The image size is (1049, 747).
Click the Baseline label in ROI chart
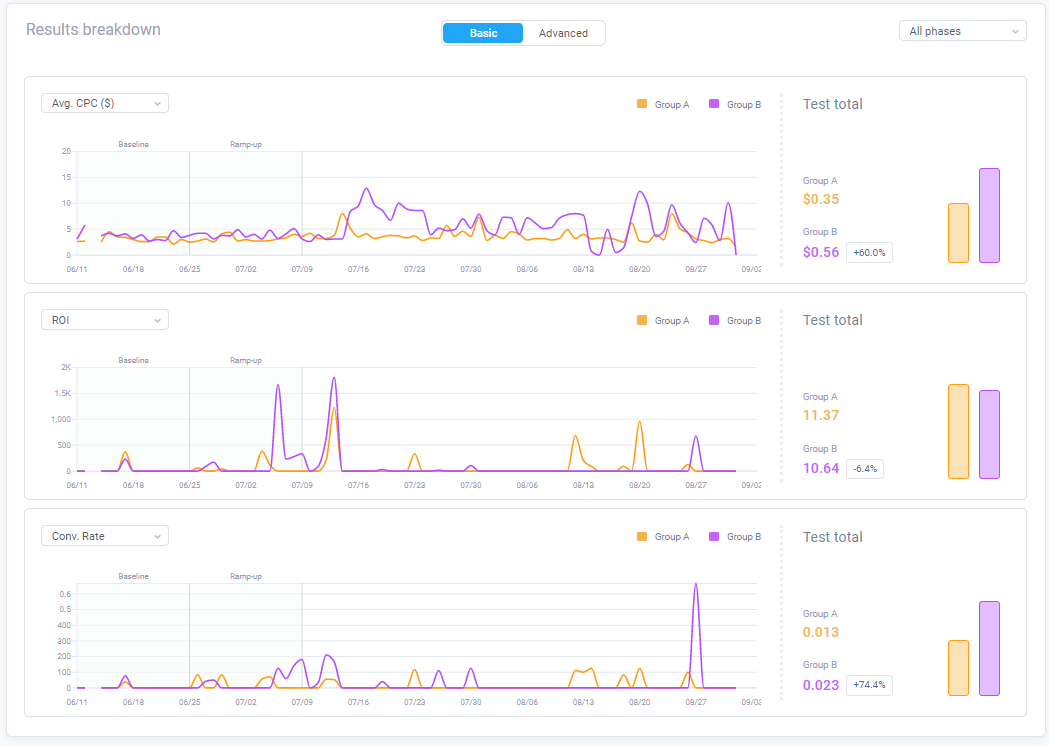pyautogui.click(x=133, y=360)
